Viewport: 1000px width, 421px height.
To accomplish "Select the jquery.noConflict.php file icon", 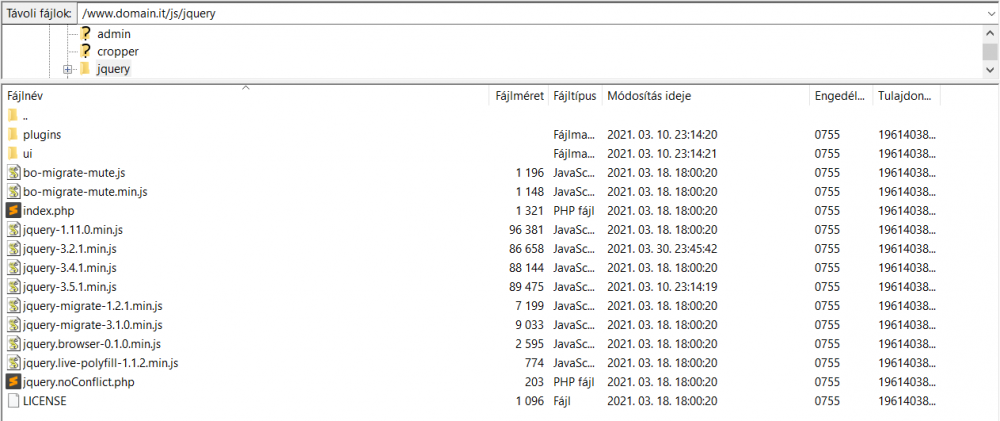I will pos(13,382).
